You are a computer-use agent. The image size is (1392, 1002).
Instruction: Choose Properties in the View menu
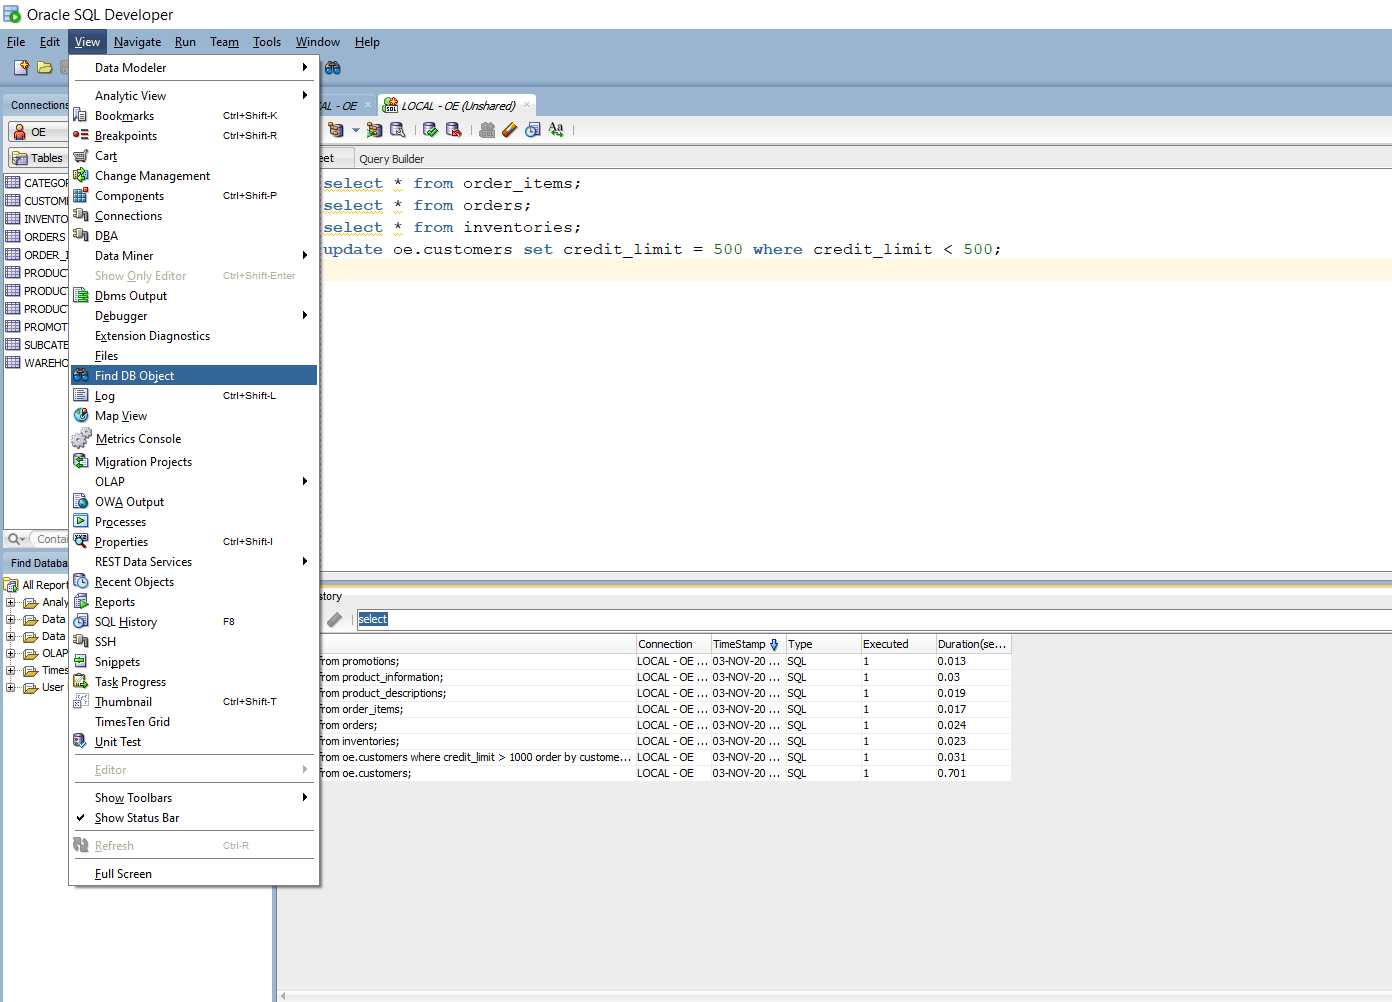coord(194,542)
